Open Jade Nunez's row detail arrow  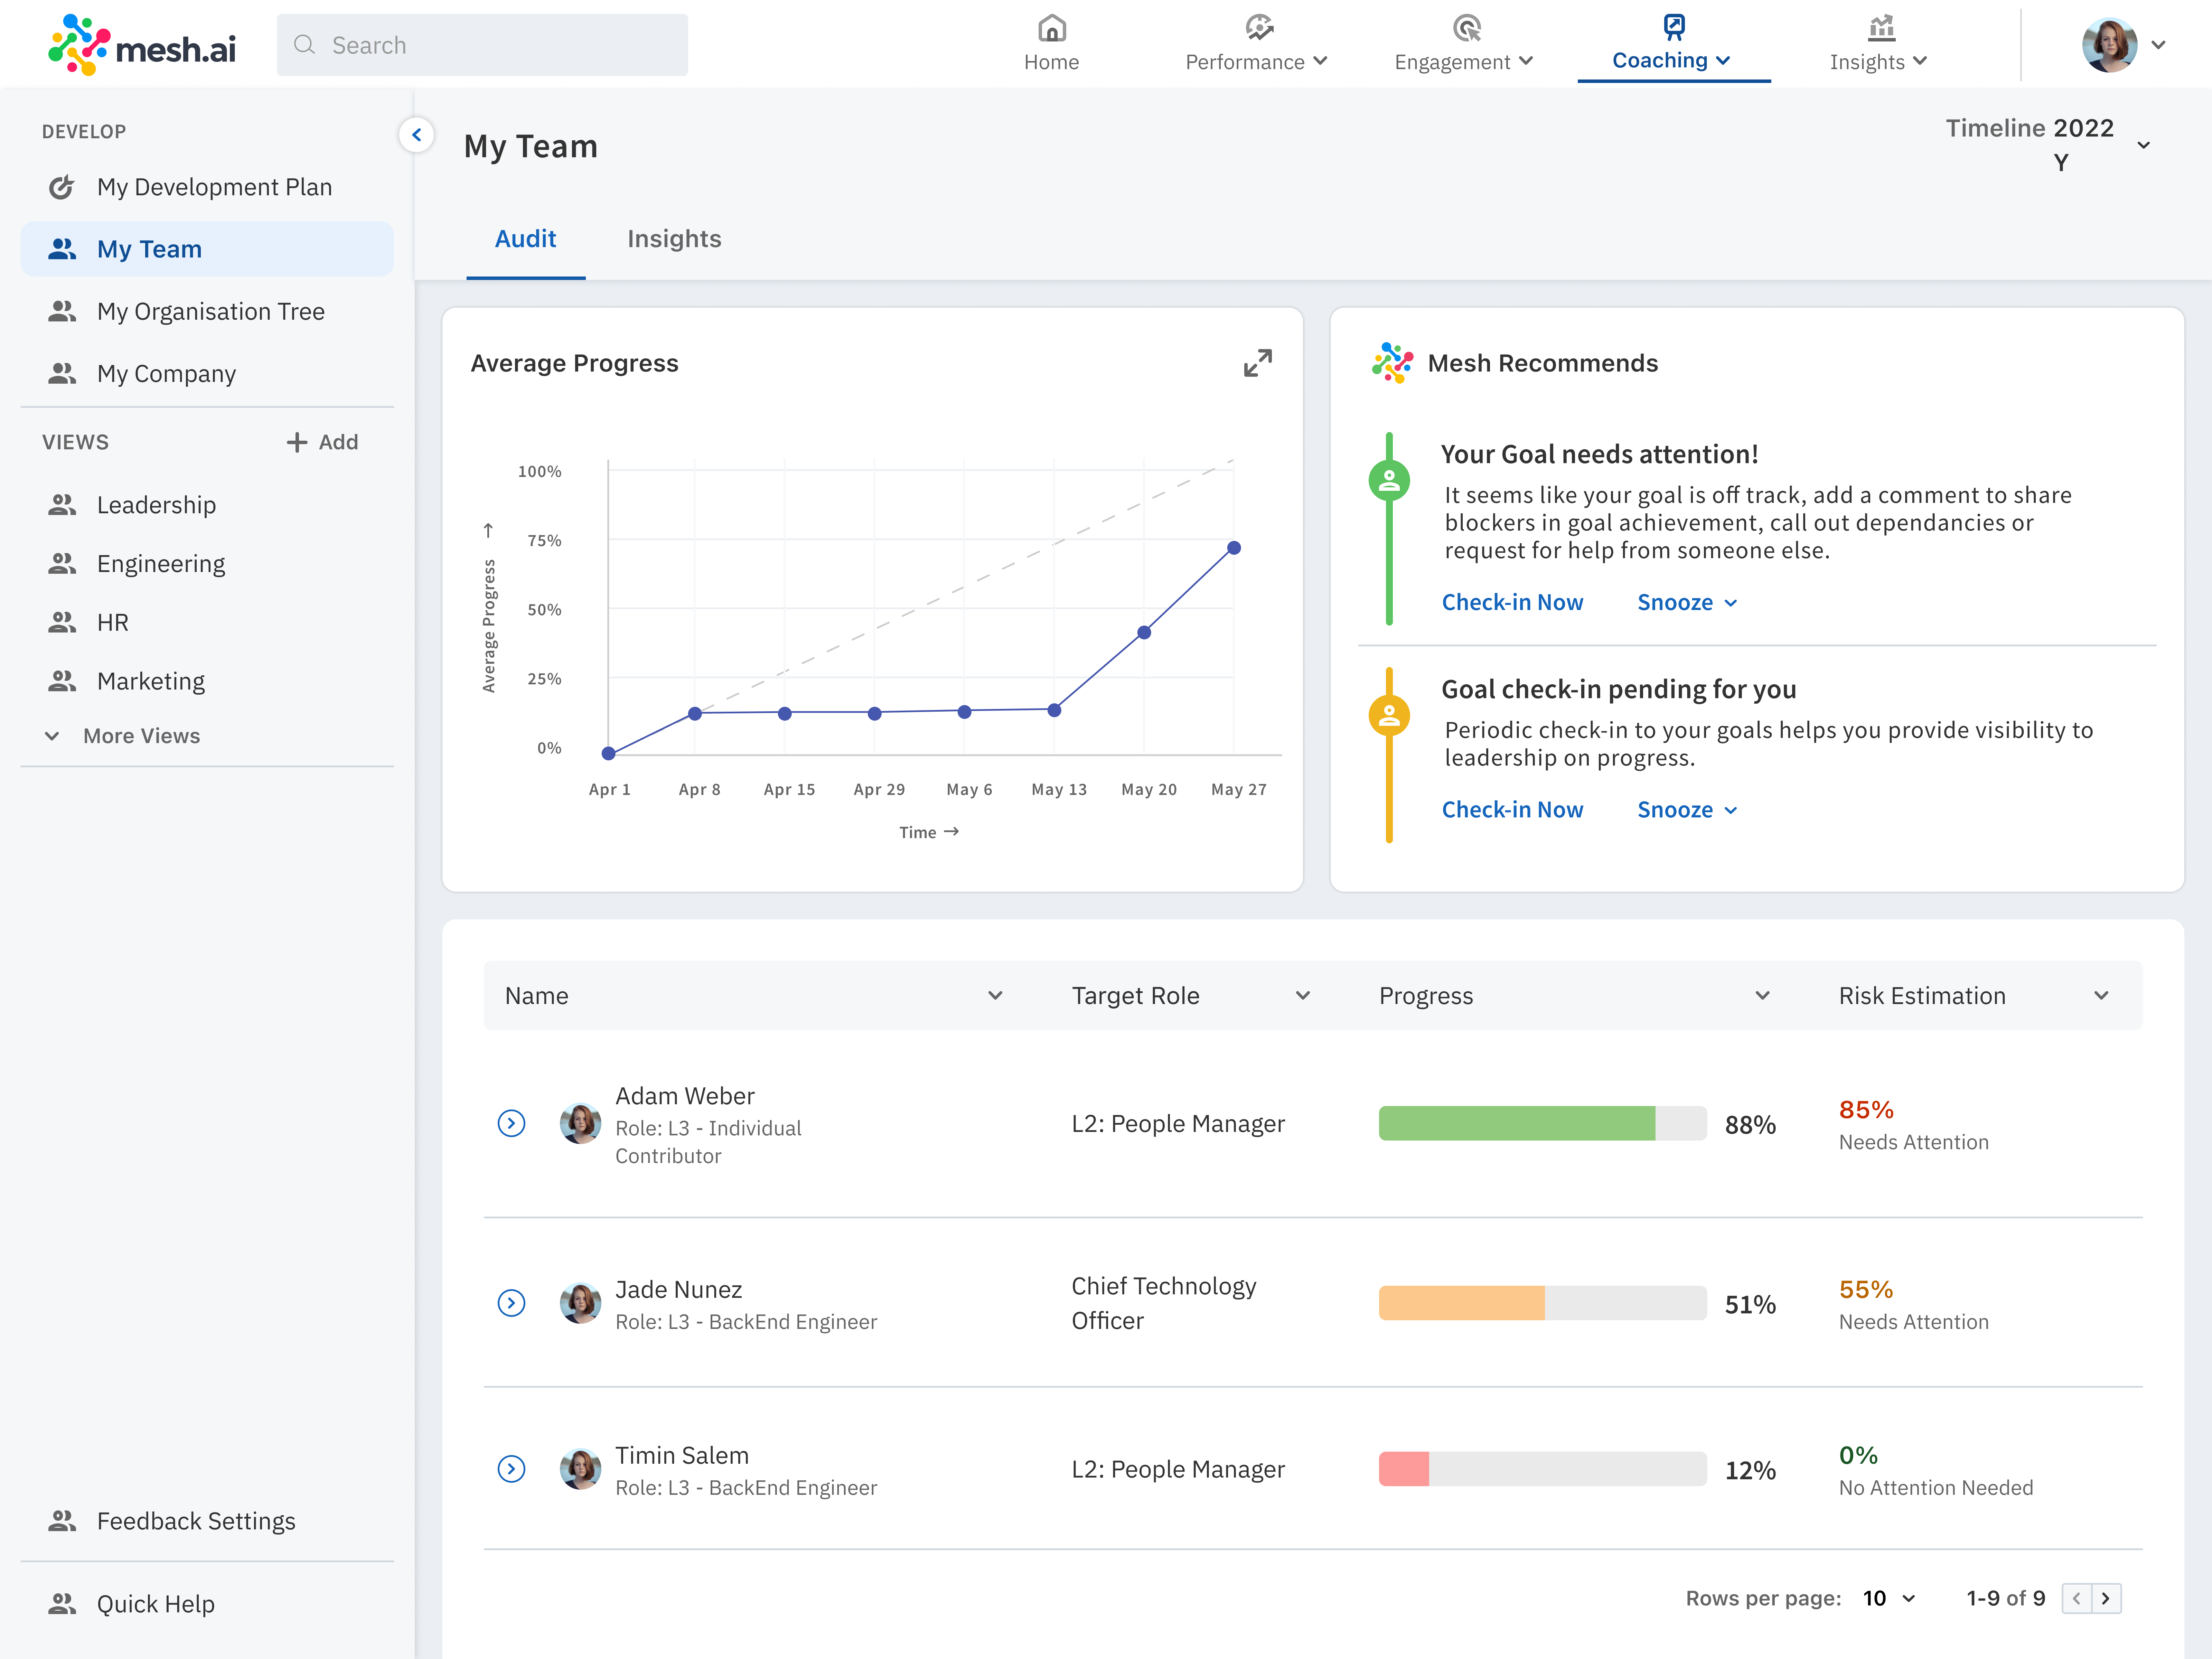coord(511,1303)
